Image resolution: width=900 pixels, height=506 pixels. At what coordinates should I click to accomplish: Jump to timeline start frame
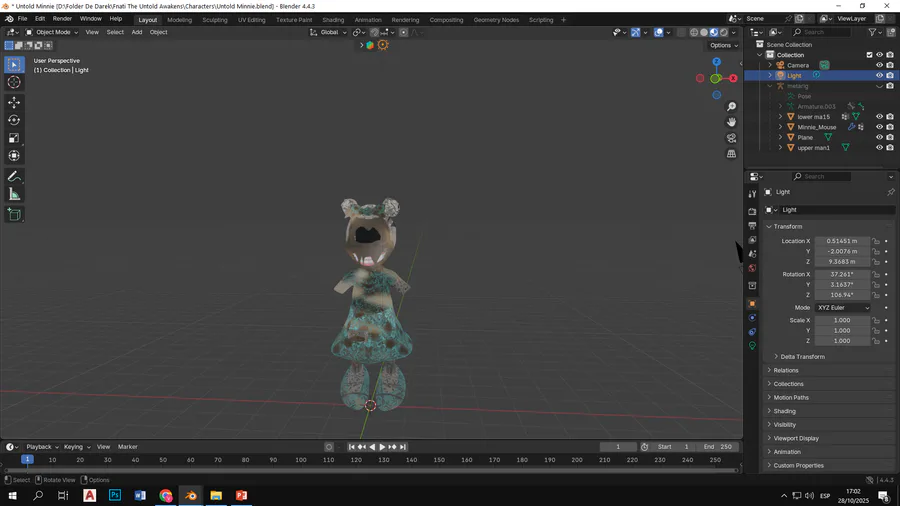(x=351, y=447)
